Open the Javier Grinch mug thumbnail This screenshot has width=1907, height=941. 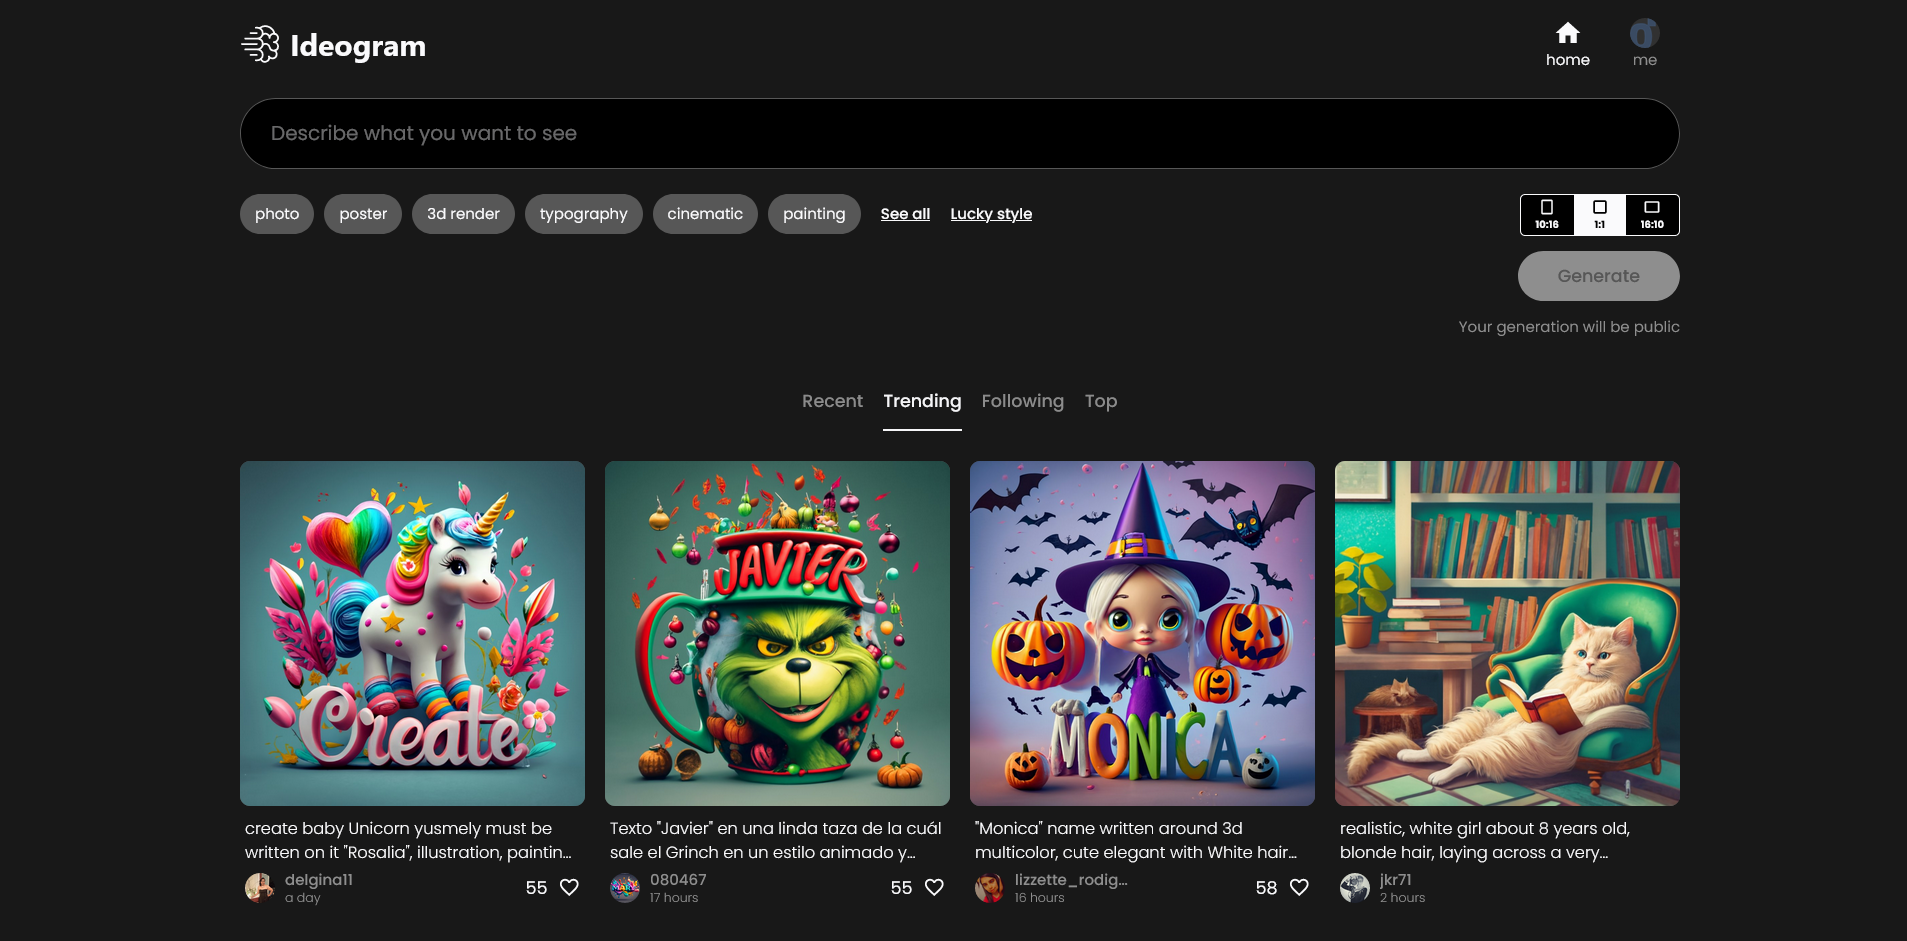(777, 633)
